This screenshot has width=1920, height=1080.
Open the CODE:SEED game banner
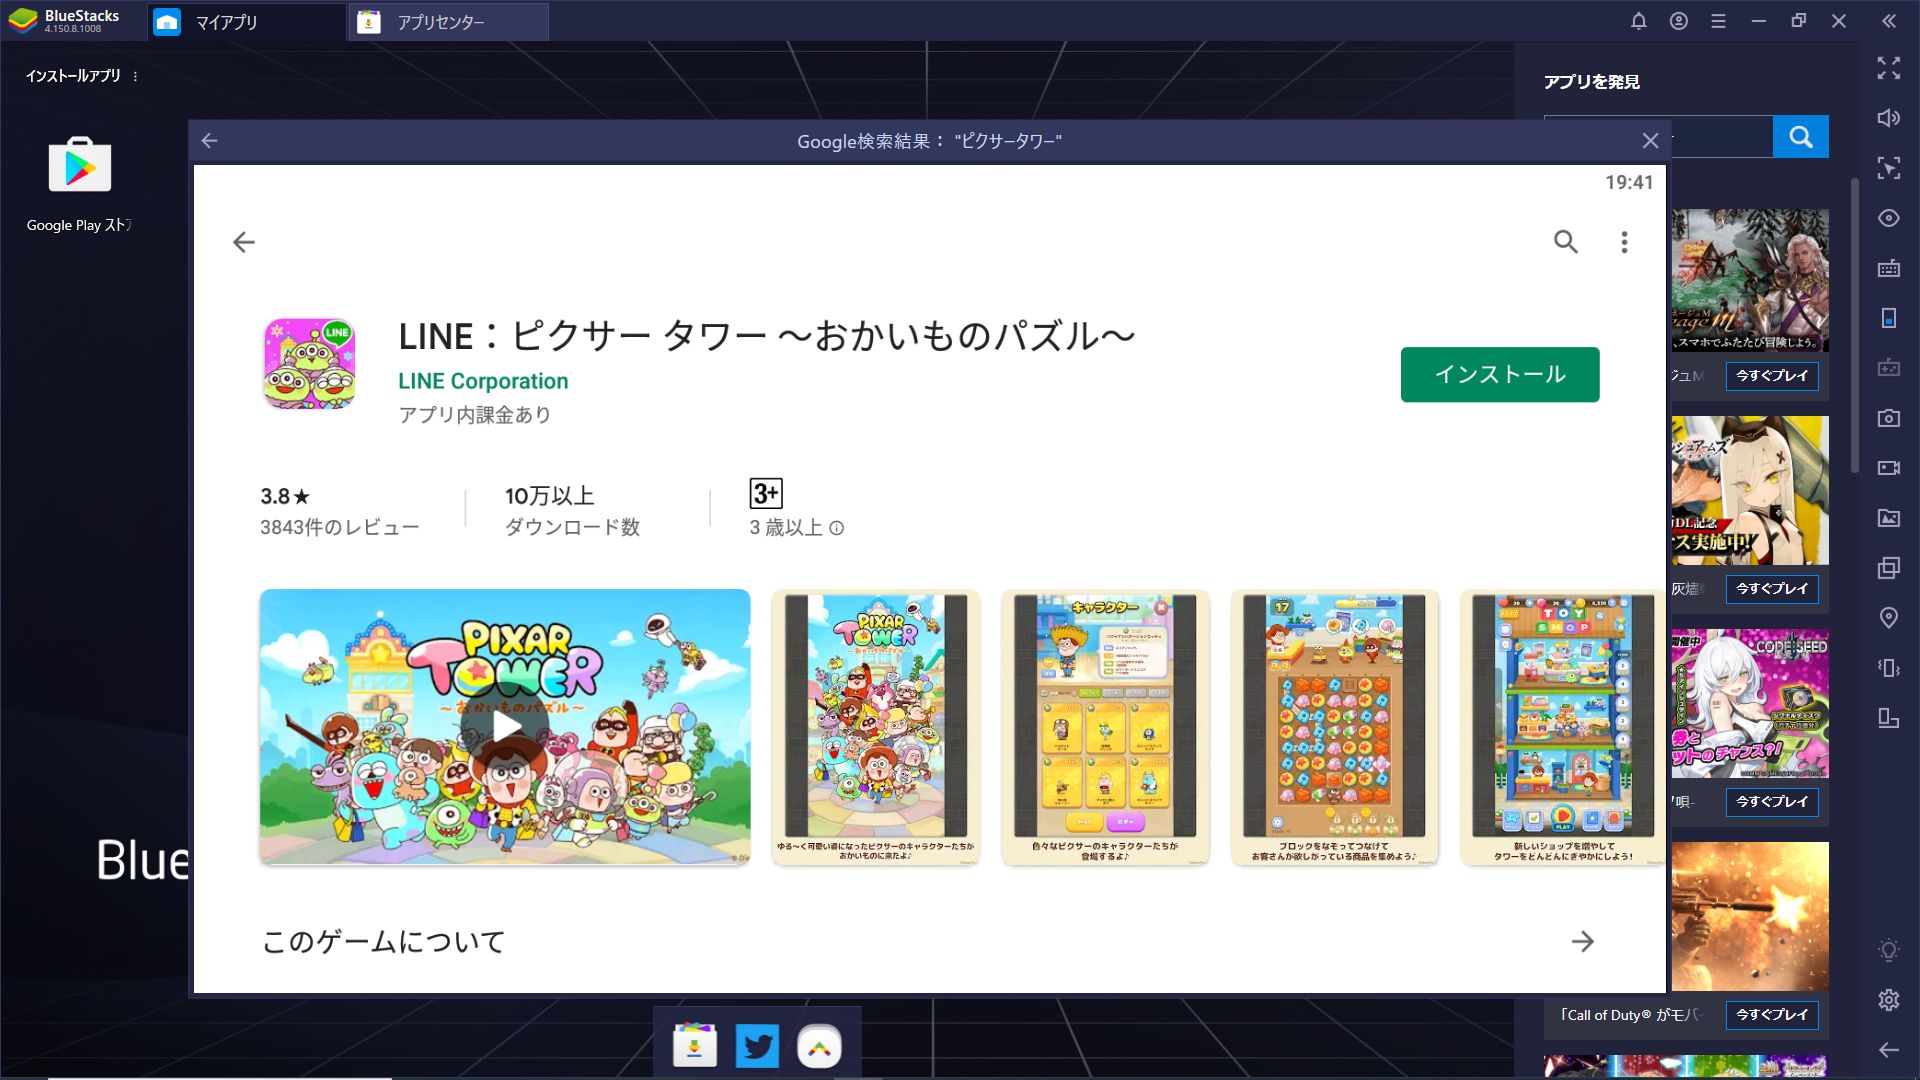coord(1750,703)
